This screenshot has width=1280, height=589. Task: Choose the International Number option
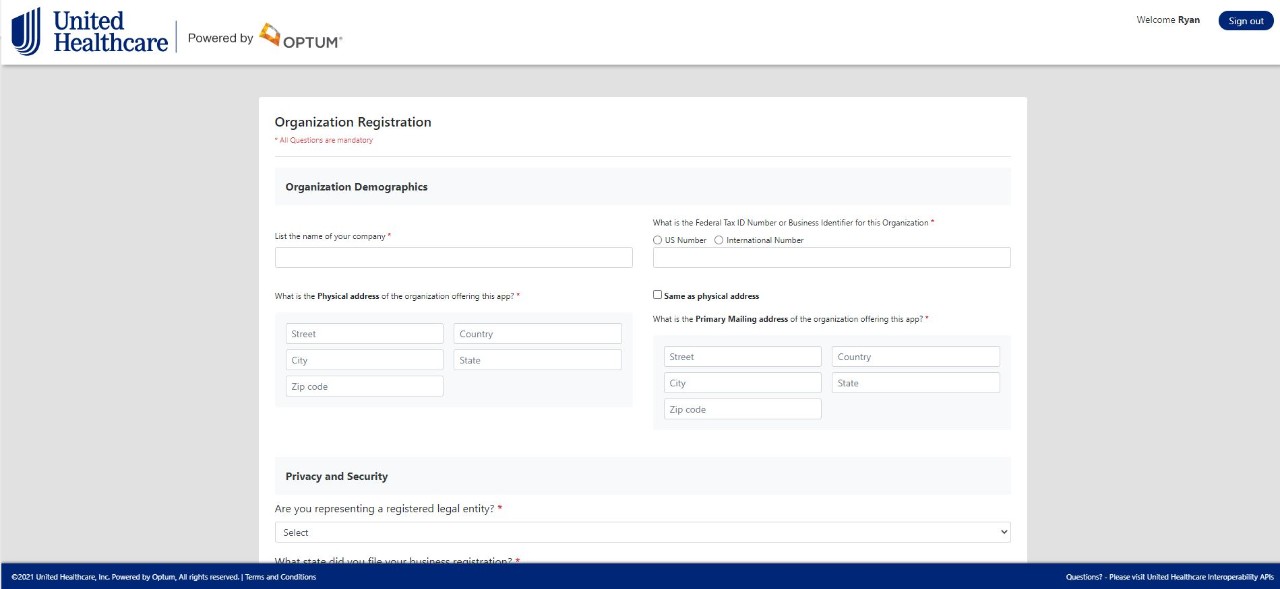click(719, 240)
